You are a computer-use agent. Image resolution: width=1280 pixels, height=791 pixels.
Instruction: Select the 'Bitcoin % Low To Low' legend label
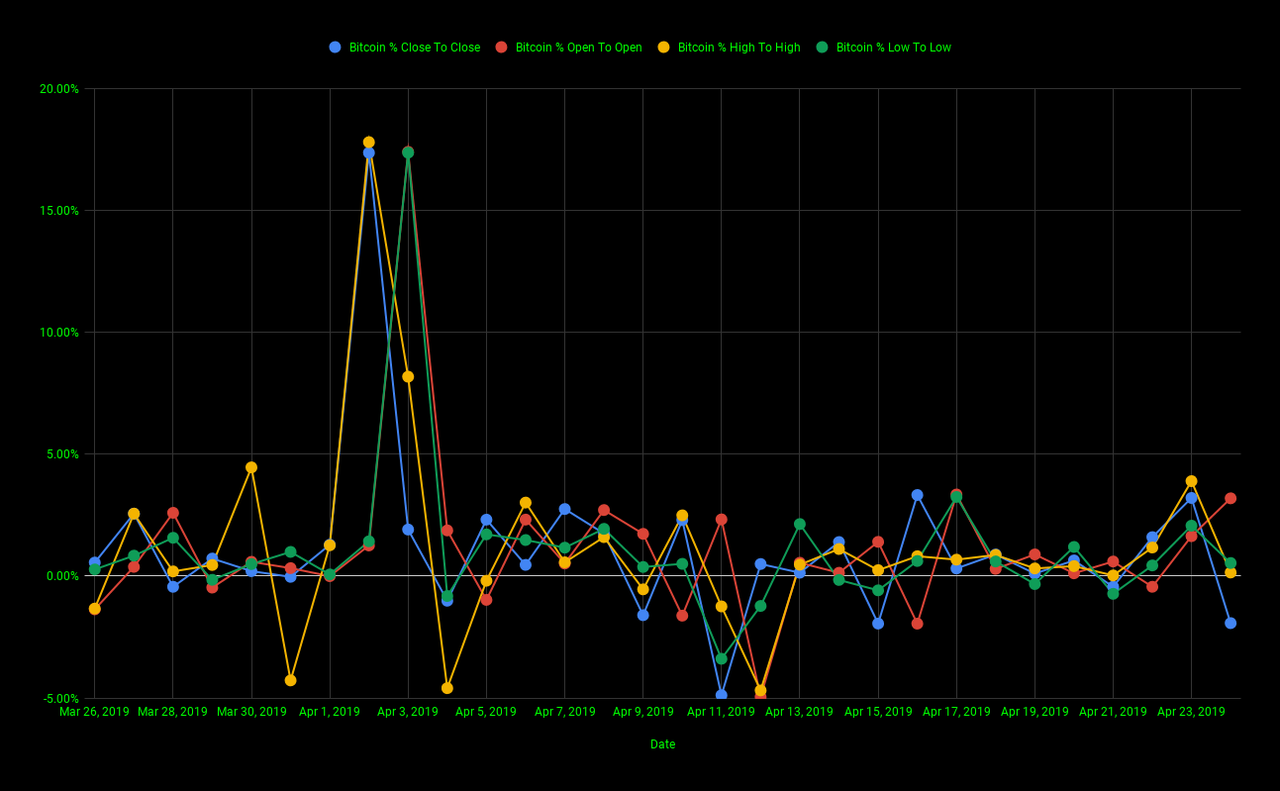(x=894, y=47)
